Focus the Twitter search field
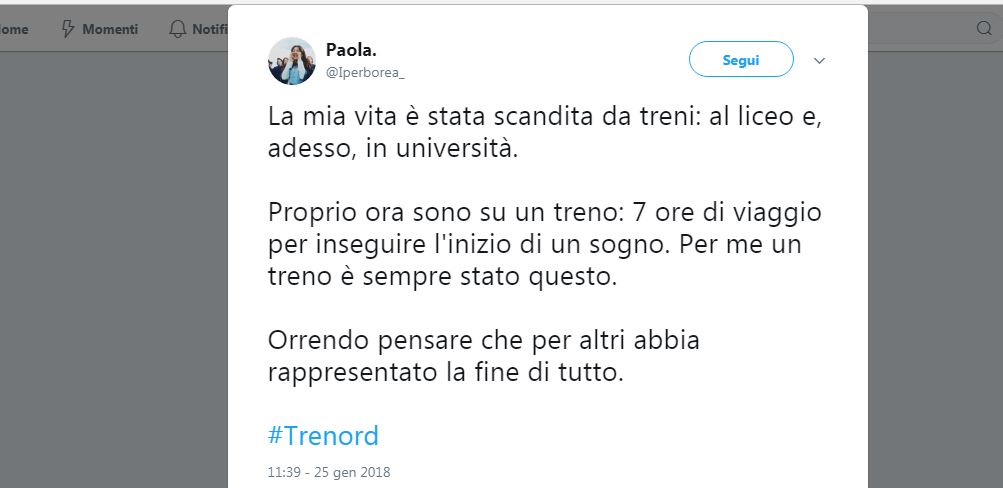The width and height of the screenshot is (1003, 488). [x=920, y=29]
